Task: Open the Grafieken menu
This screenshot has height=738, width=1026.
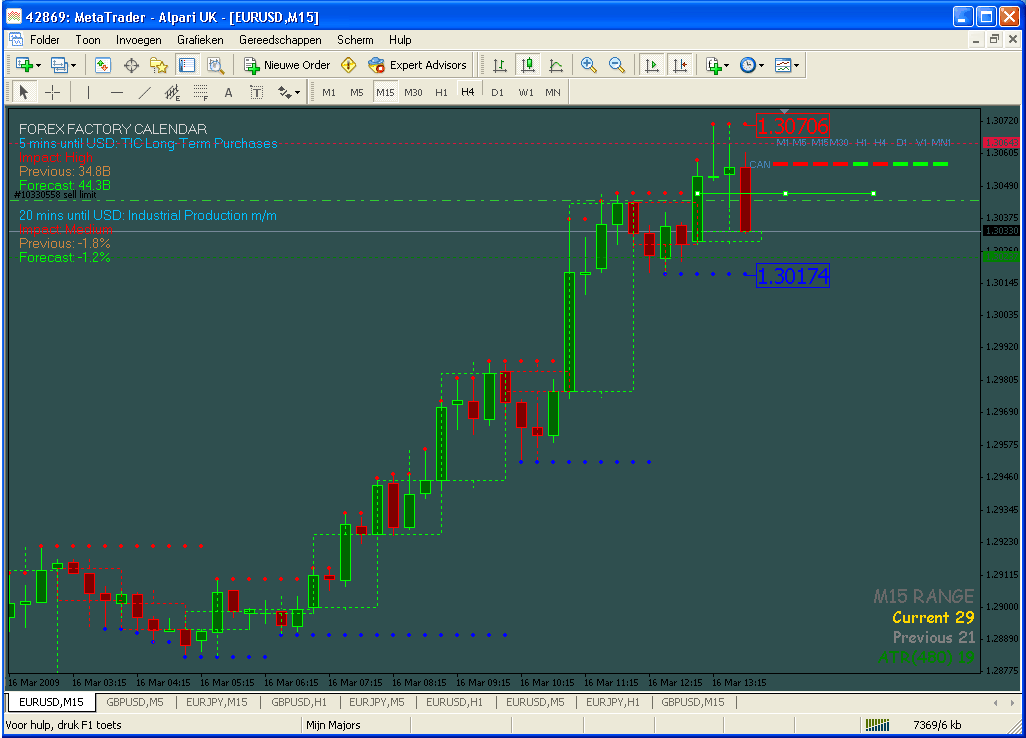Action: 200,40
